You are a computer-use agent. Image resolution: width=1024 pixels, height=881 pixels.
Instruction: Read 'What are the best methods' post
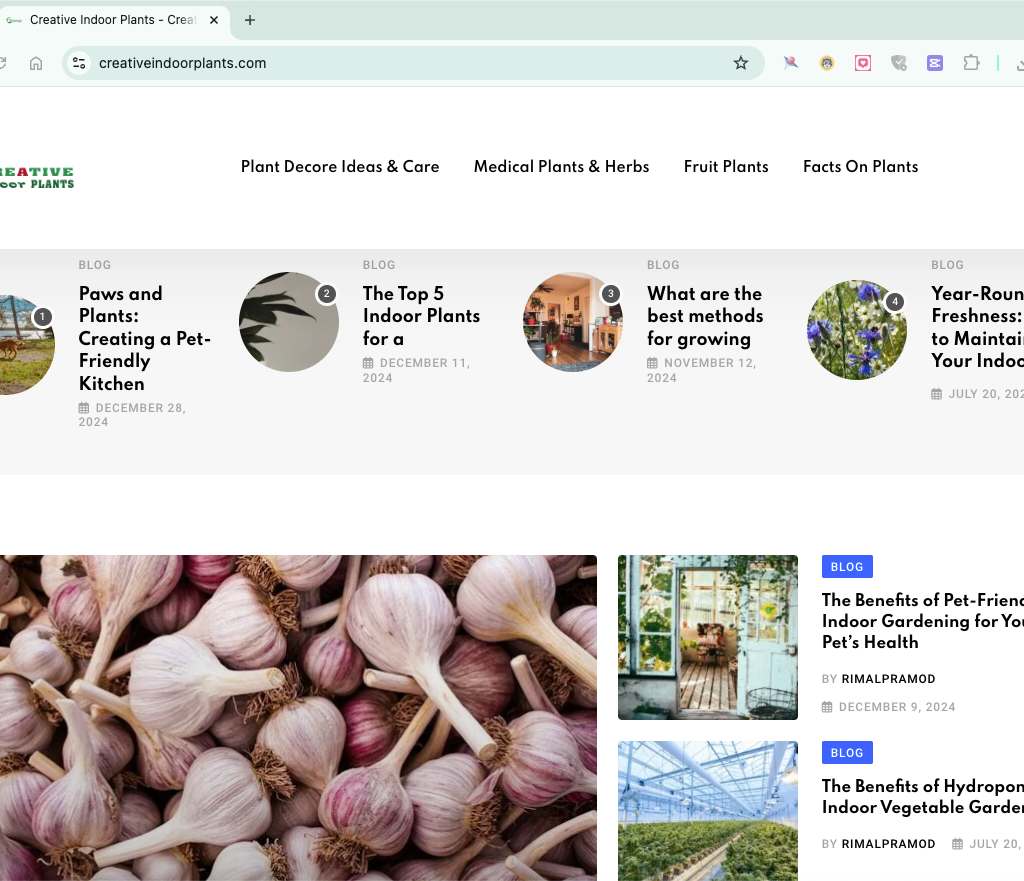(x=704, y=315)
